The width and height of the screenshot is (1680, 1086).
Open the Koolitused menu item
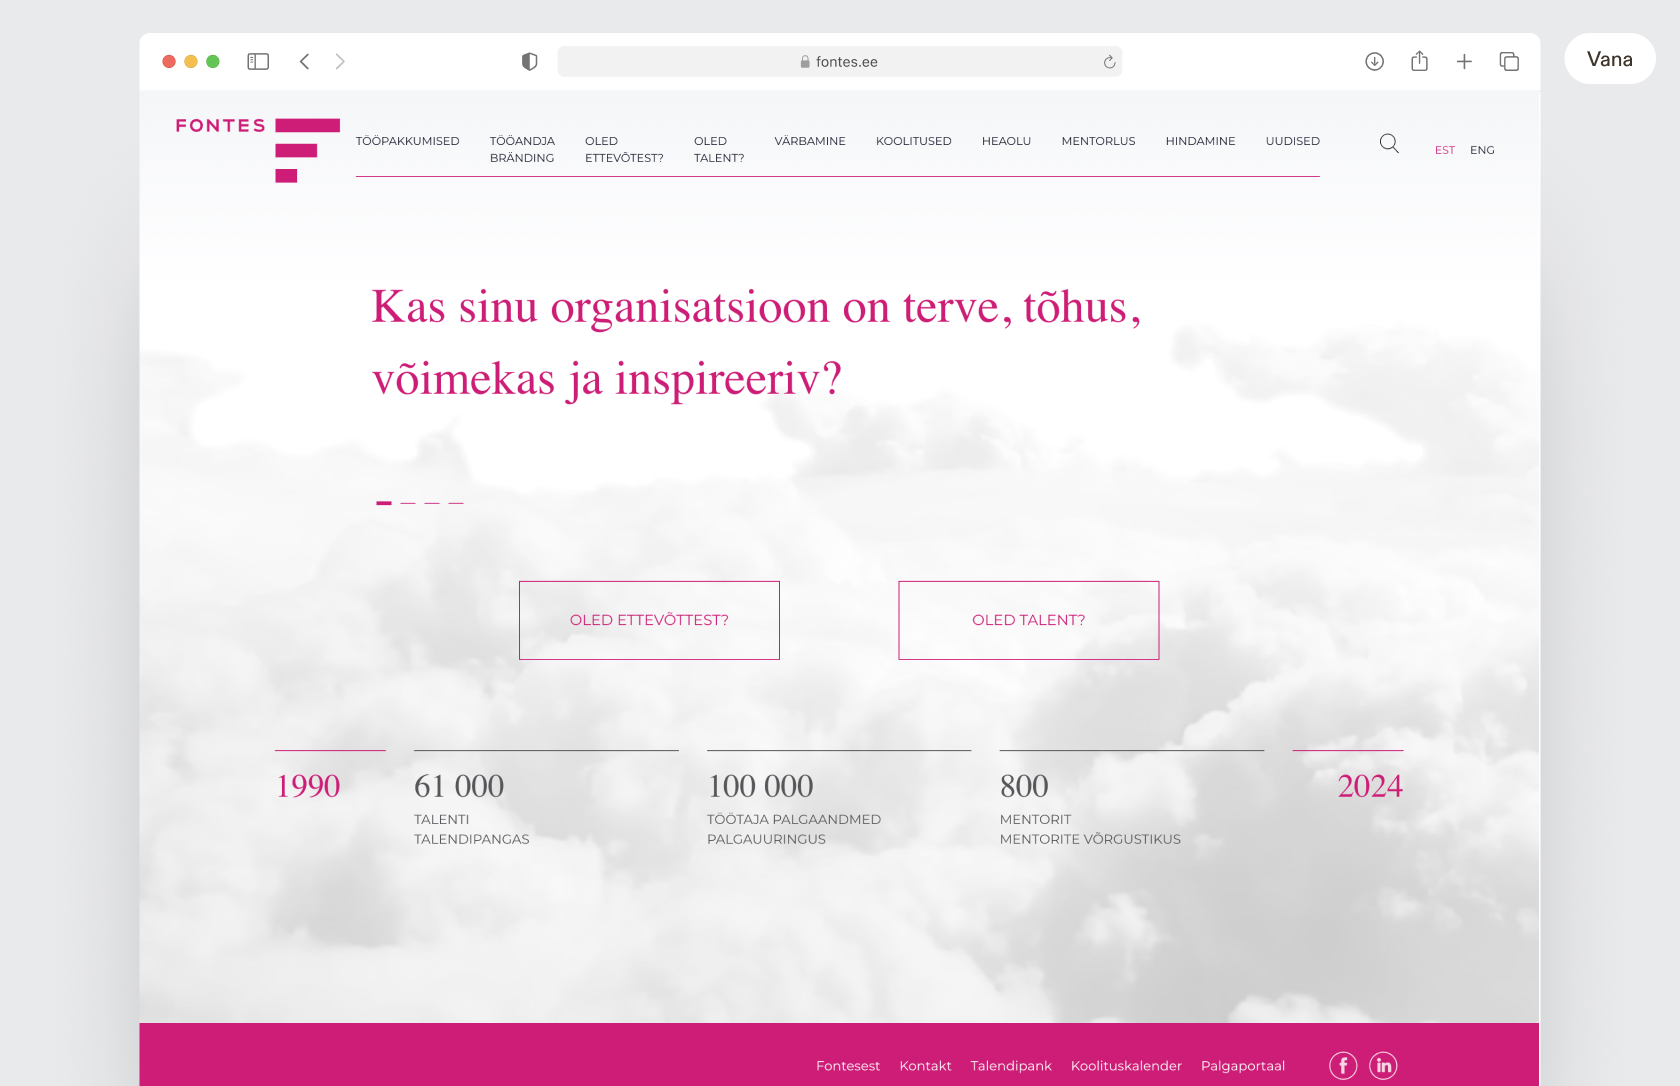[x=913, y=141]
